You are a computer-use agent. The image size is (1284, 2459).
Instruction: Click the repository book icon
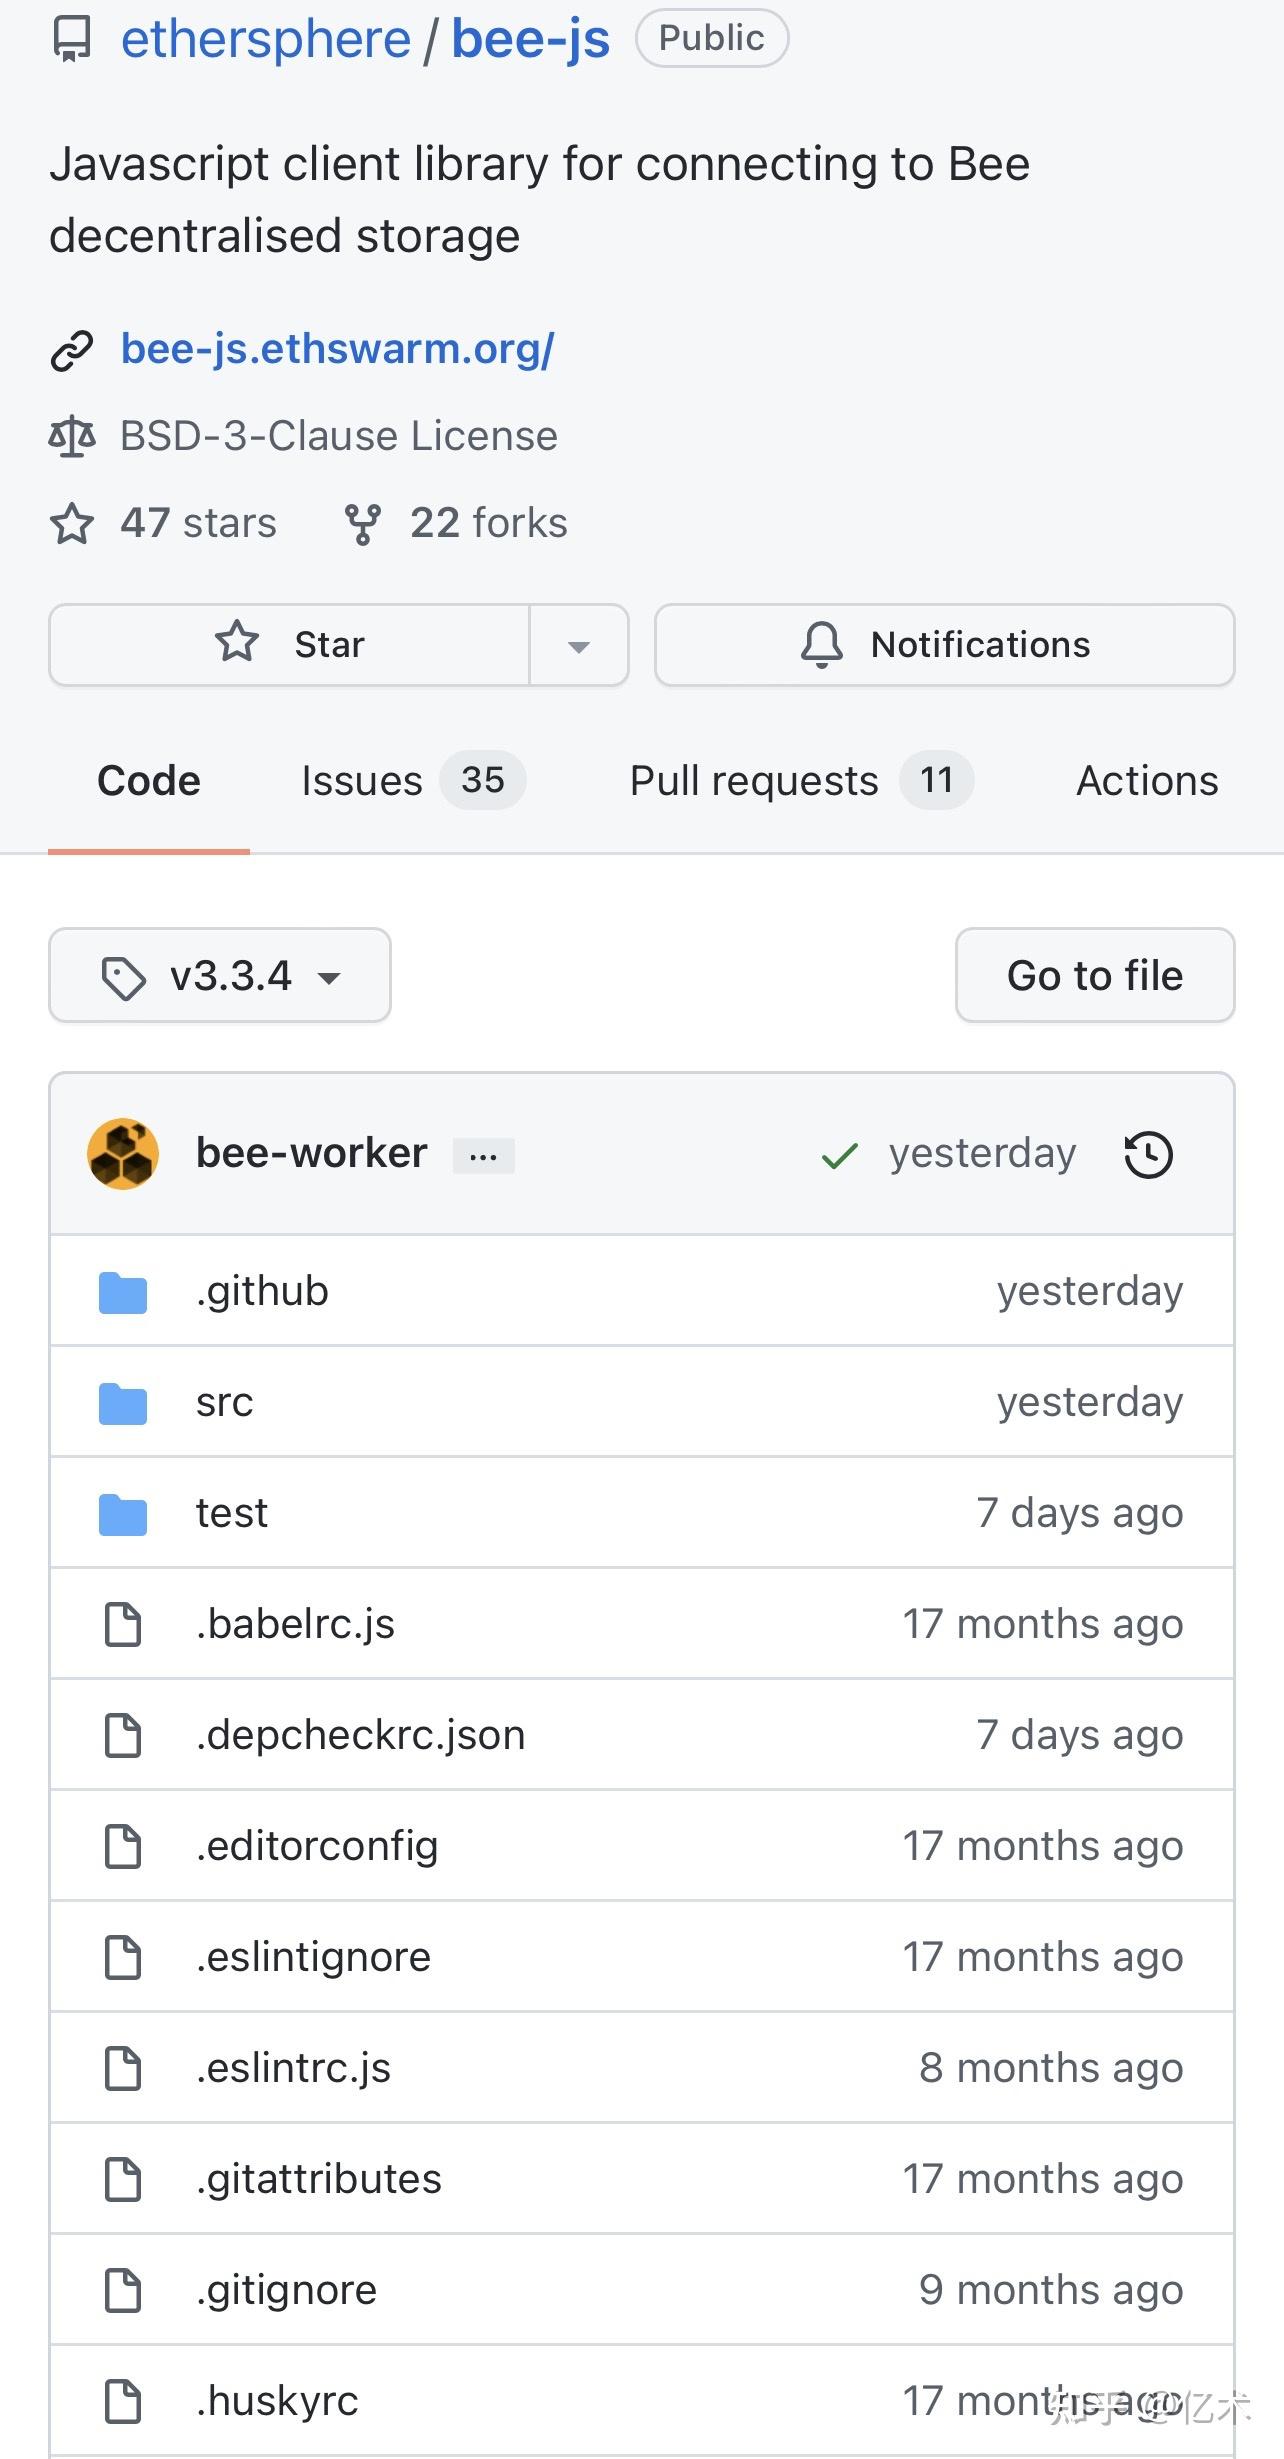(x=71, y=40)
